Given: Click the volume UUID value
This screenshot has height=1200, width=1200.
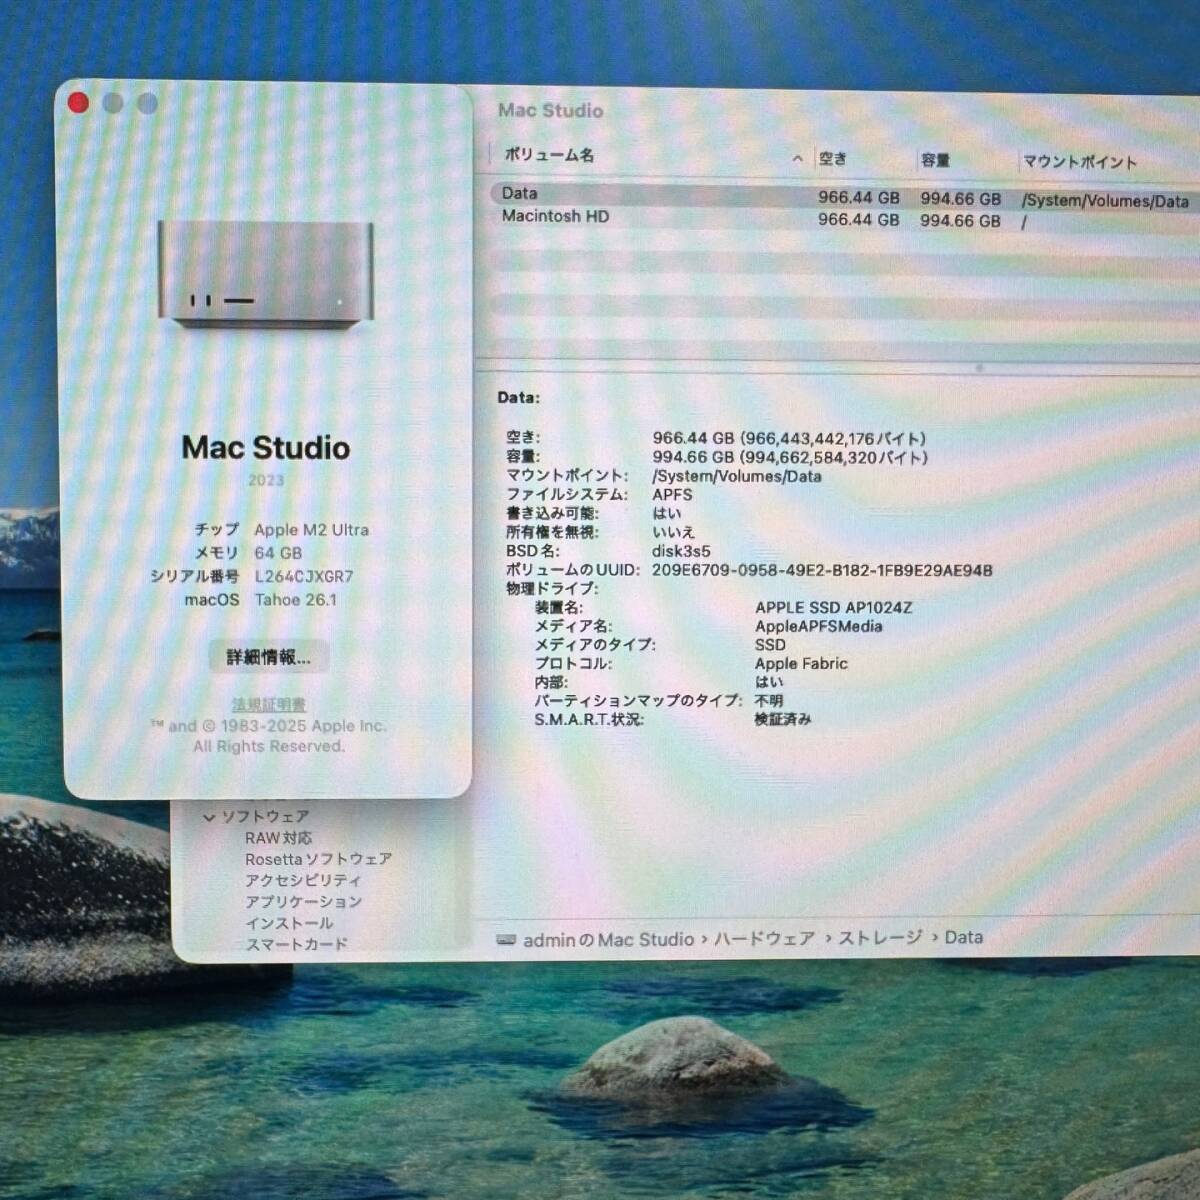Looking at the screenshot, I should [x=822, y=570].
